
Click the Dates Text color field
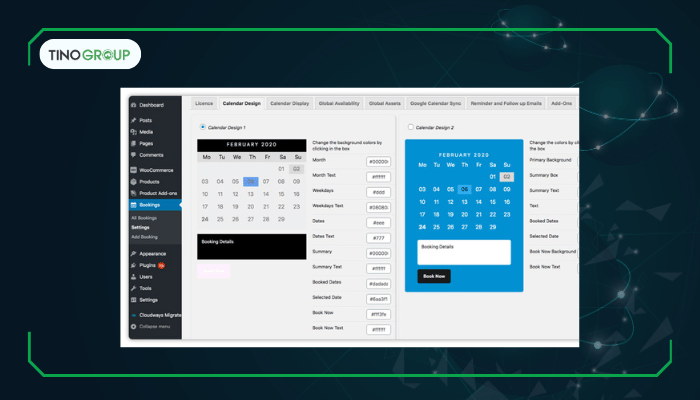[x=379, y=238]
